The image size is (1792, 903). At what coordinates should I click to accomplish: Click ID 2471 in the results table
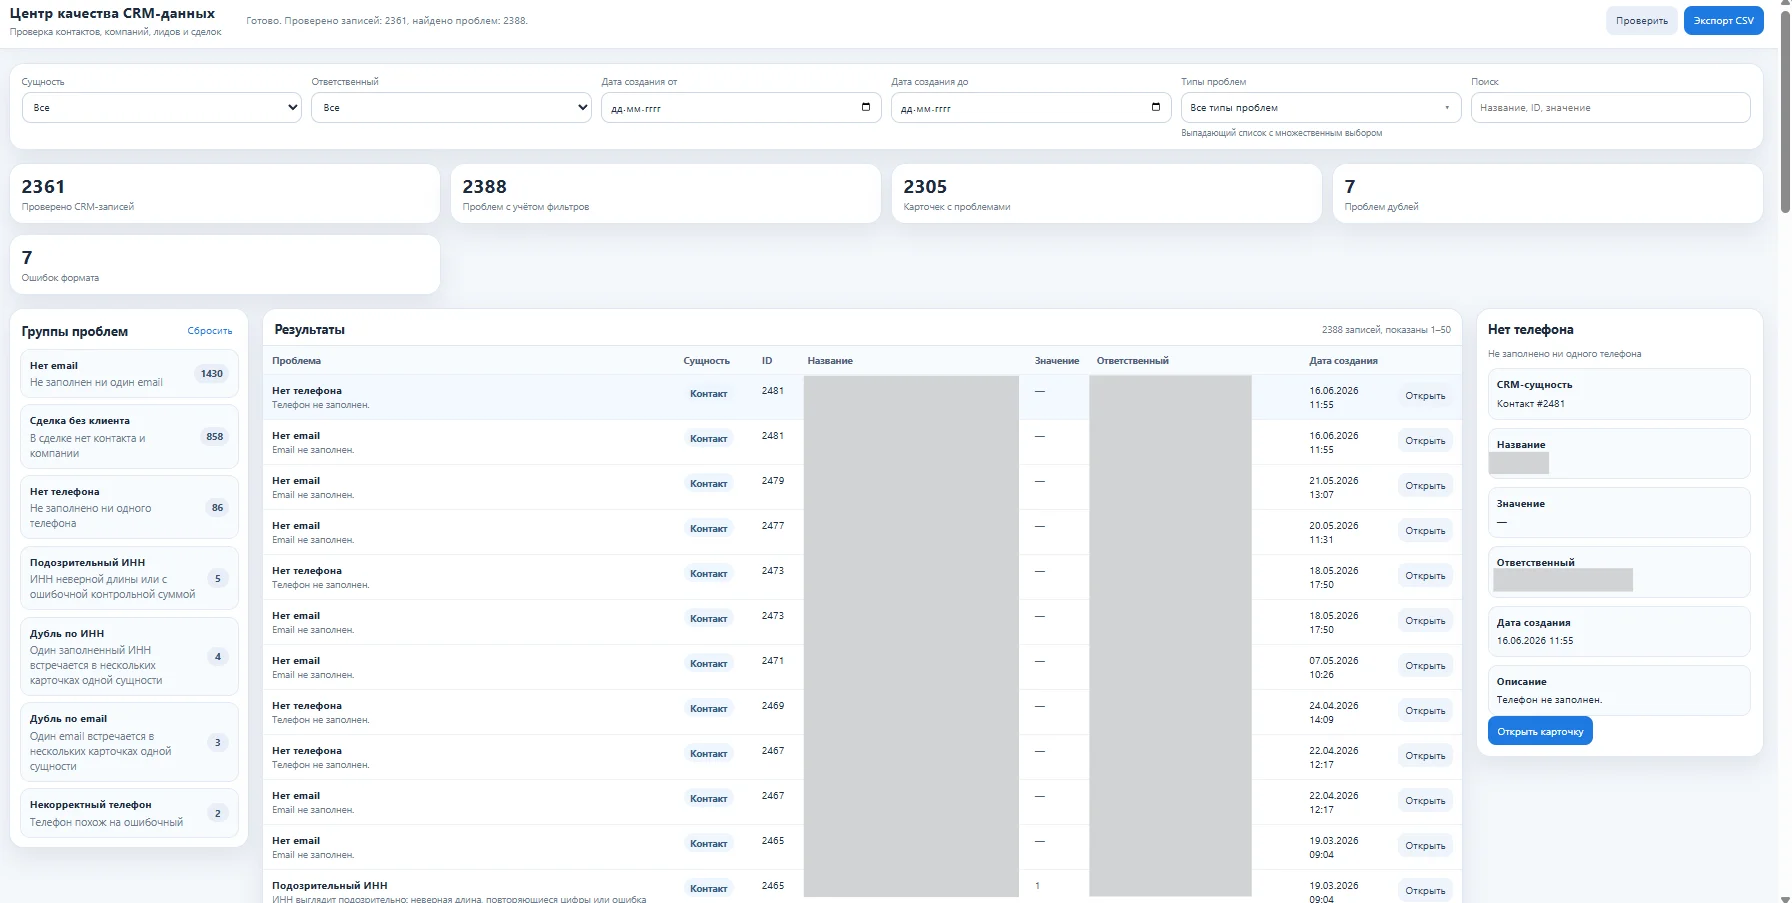pyautogui.click(x=772, y=661)
